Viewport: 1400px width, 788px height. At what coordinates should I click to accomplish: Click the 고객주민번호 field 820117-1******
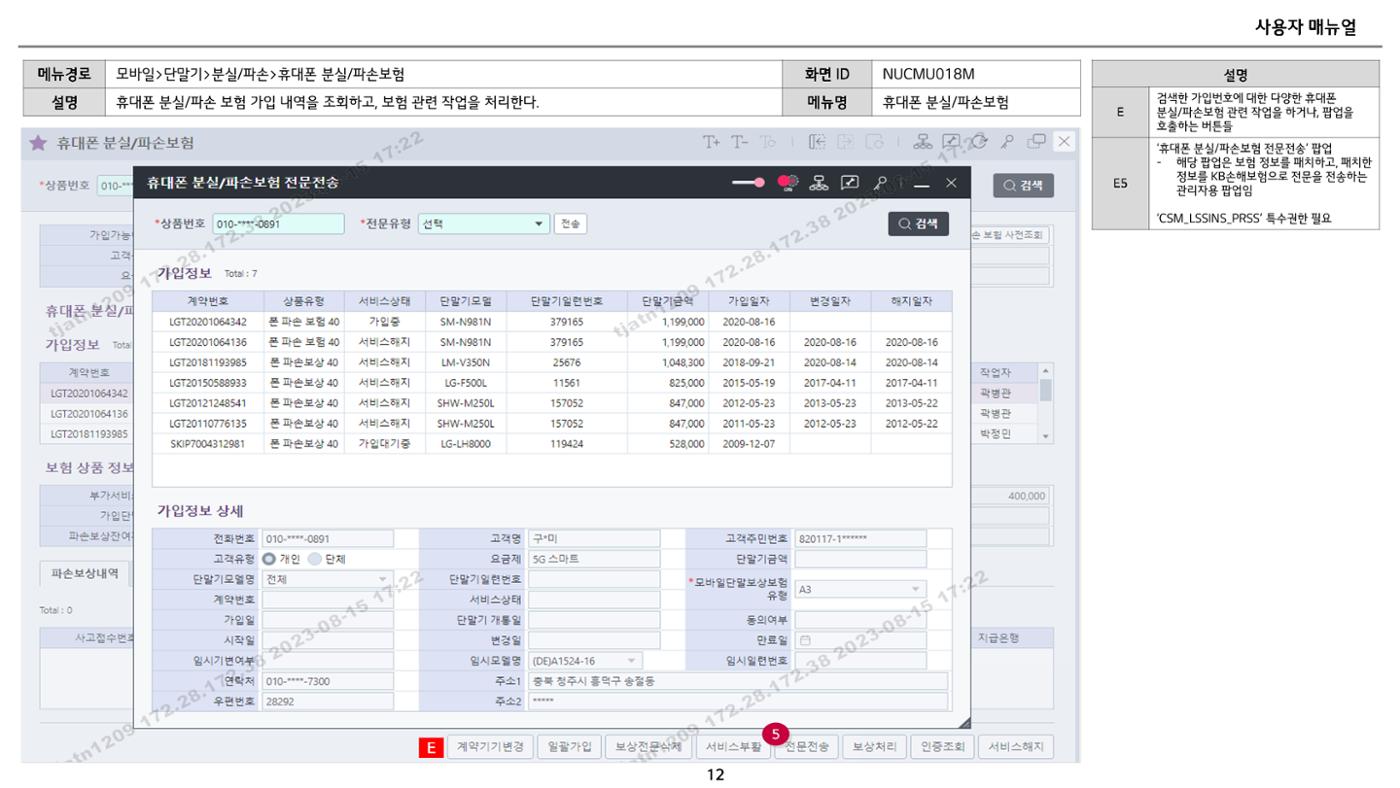pos(860,537)
